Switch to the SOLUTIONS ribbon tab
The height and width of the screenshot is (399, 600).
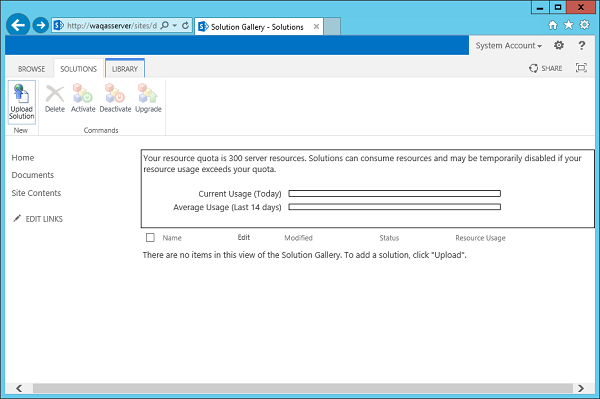pyautogui.click(x=78, y=69)
